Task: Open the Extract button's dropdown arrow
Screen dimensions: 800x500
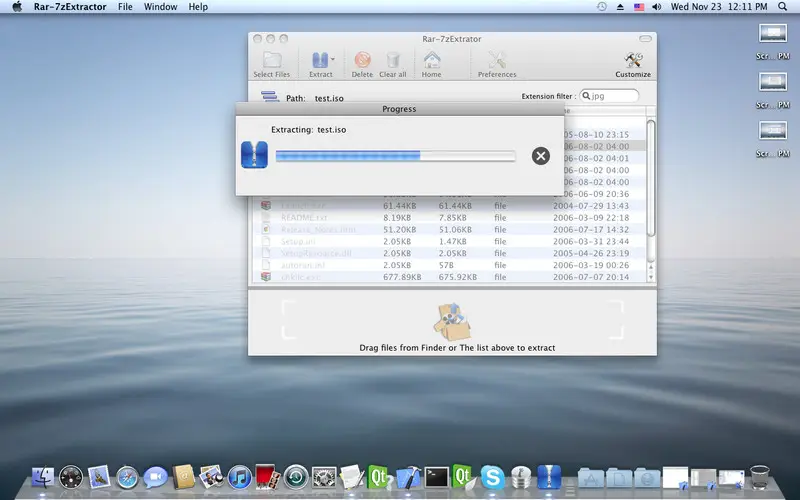Action: pyautogui.click(x=333, y=59)
